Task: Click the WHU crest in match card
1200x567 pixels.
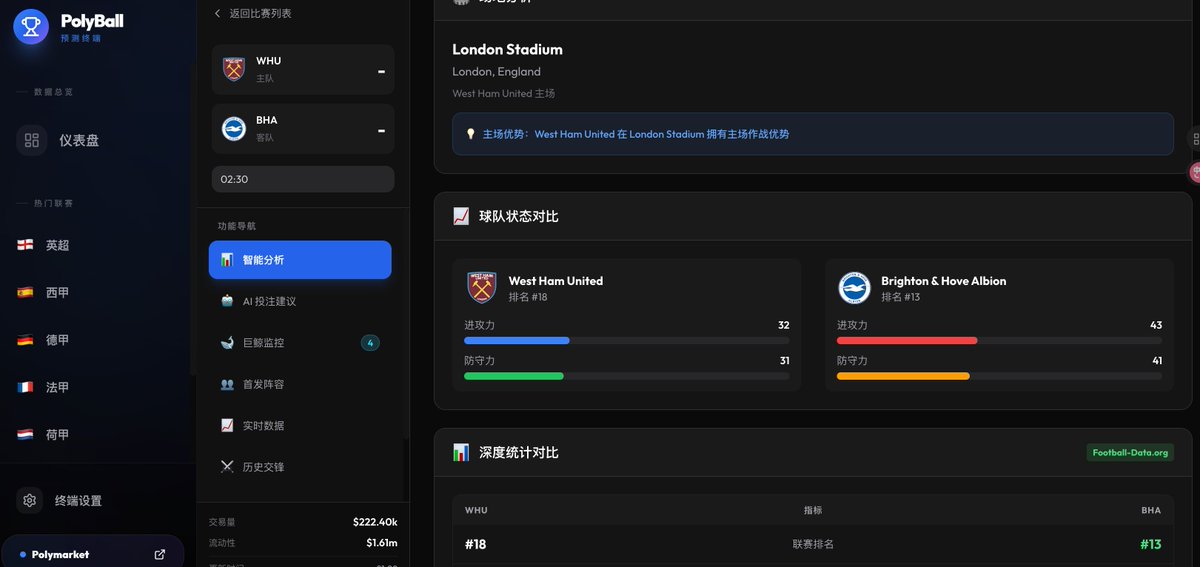Action: [x=234, y=69]
